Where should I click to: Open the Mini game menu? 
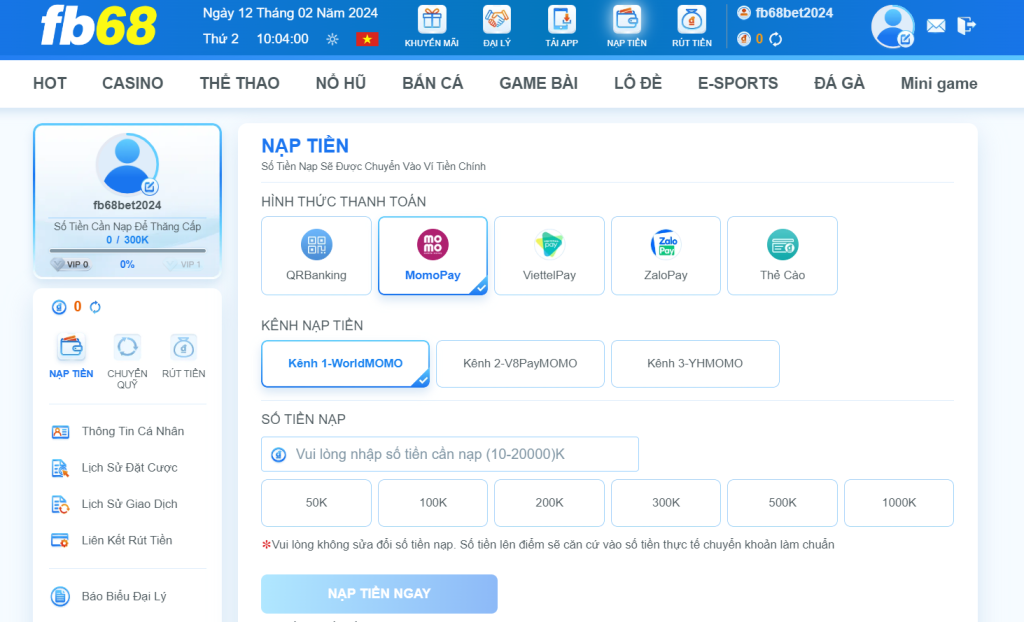tap(938, 83)
